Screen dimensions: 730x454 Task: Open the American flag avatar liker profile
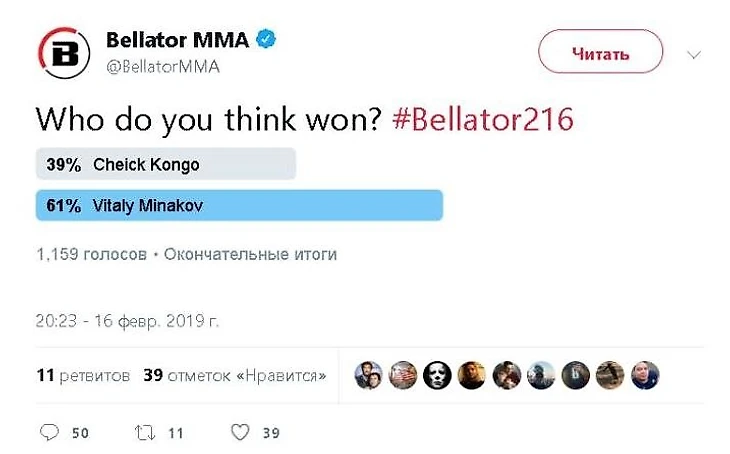(x=402, y=375)
